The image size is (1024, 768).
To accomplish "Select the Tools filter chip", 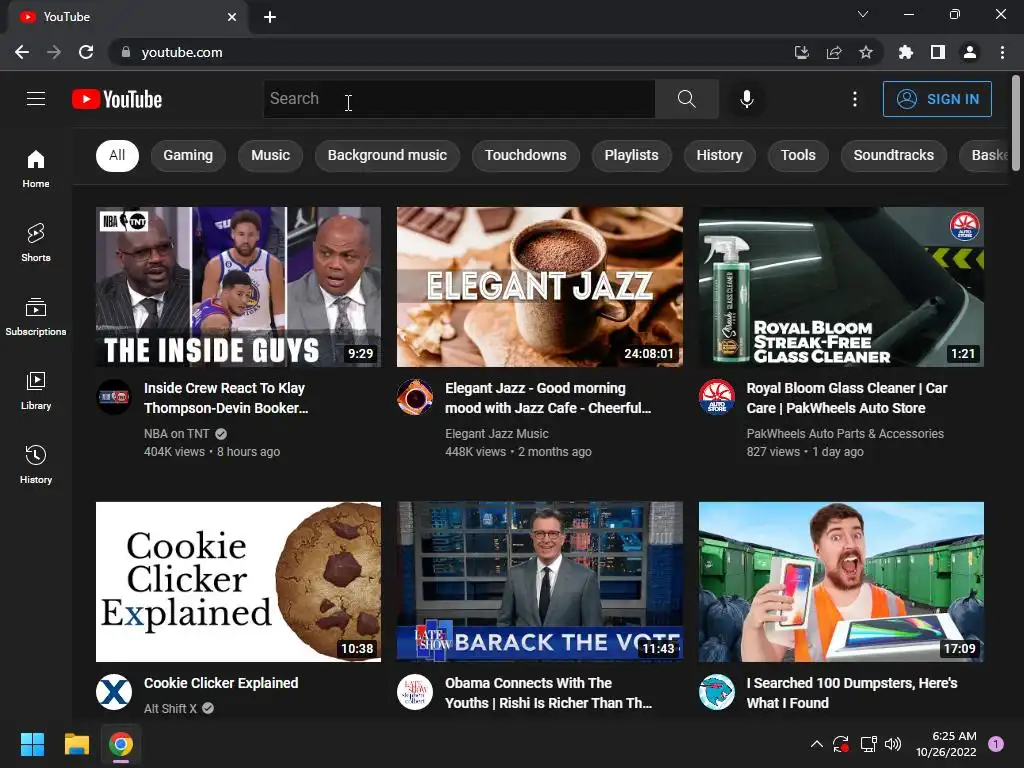I will (x=798, y=155).
